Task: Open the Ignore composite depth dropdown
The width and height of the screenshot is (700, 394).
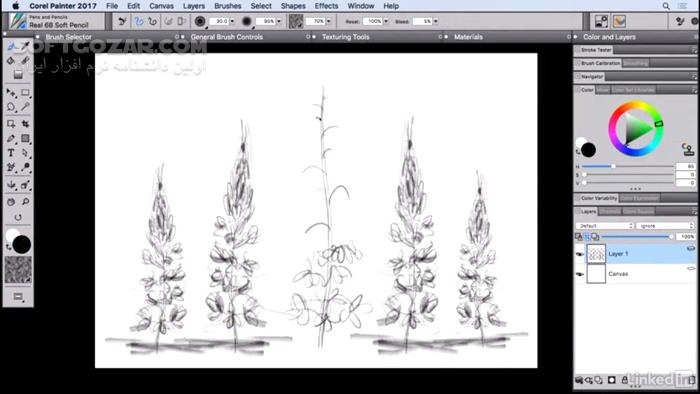Action: (x=665, y=226)
